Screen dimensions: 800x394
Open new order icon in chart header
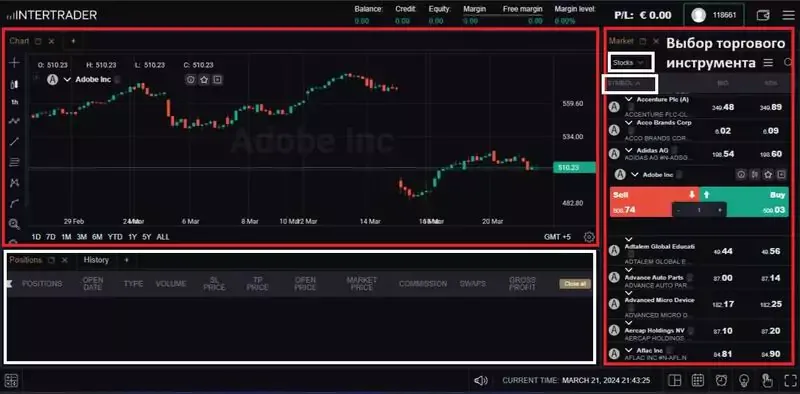point(217,80)
